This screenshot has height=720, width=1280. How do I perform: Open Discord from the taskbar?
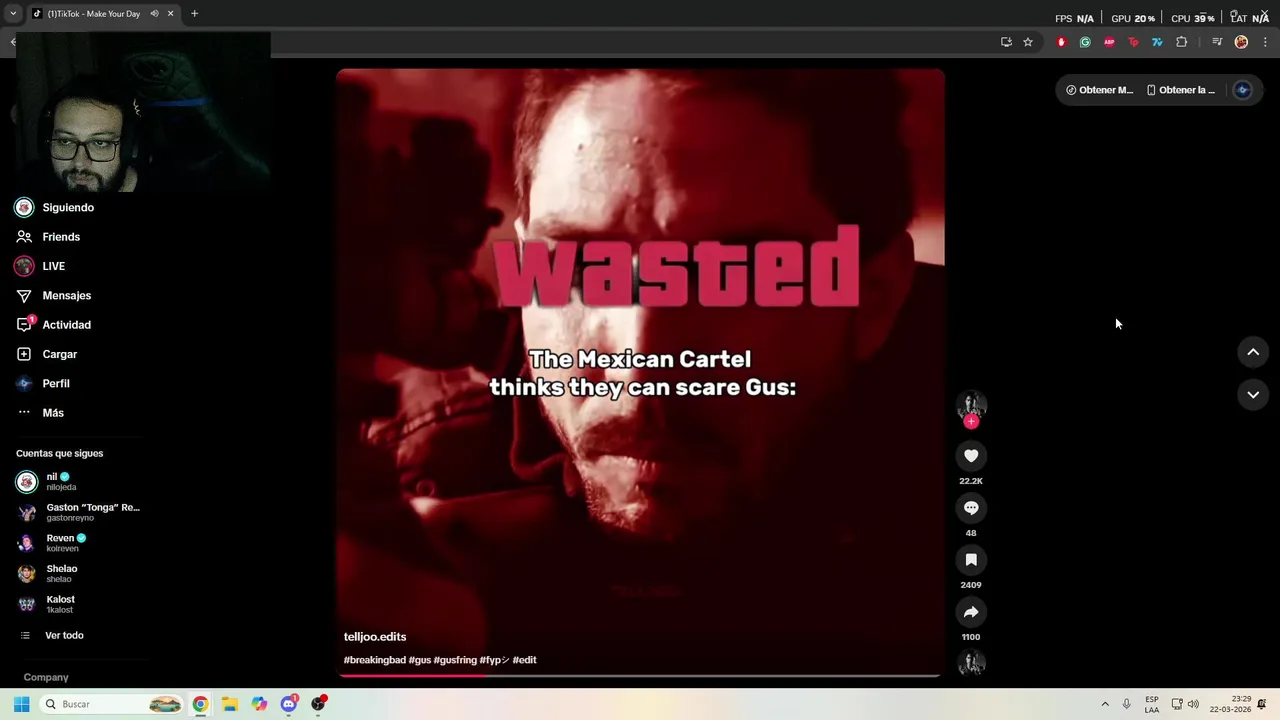tap(289, 704)
